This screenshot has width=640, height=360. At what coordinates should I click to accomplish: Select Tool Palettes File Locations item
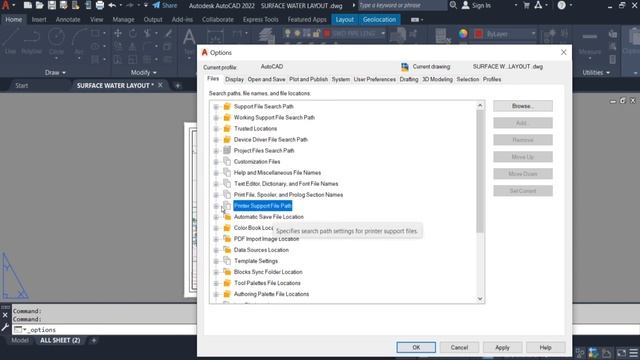click(267, 283)
